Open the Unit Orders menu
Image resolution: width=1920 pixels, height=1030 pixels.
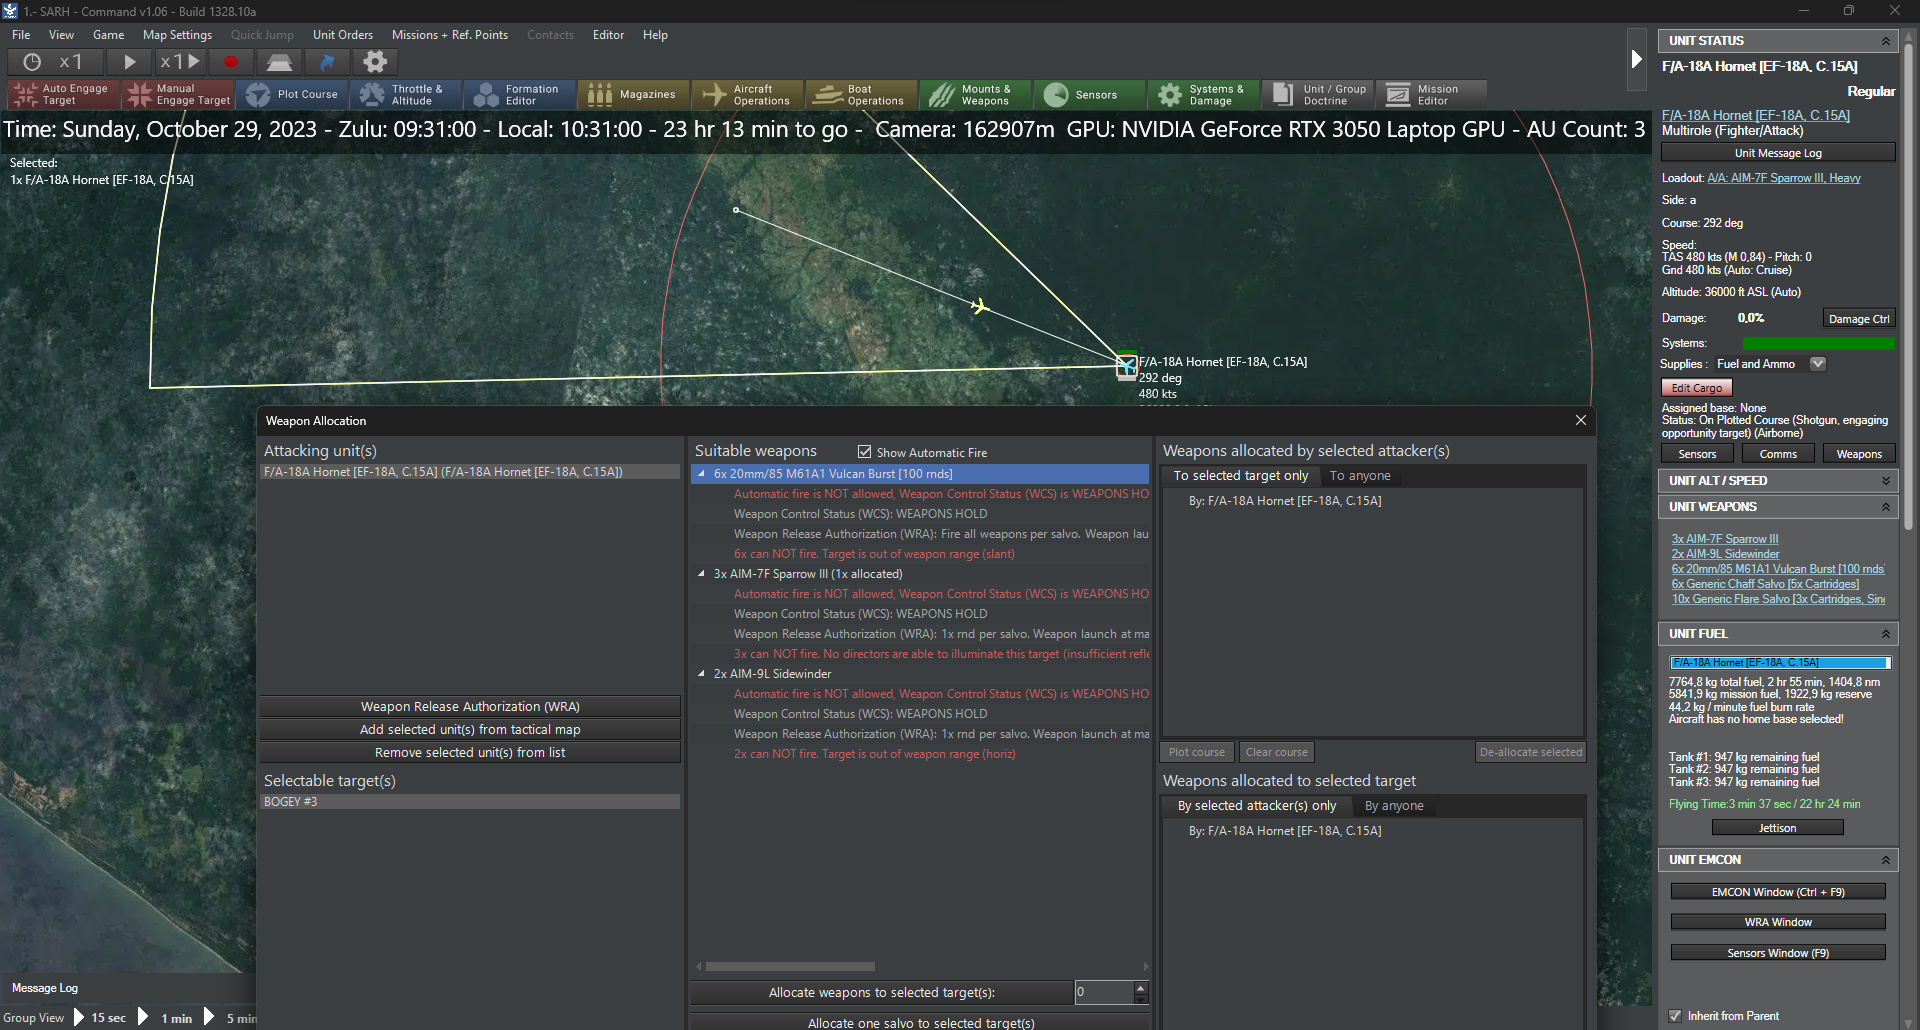[342, 35]
